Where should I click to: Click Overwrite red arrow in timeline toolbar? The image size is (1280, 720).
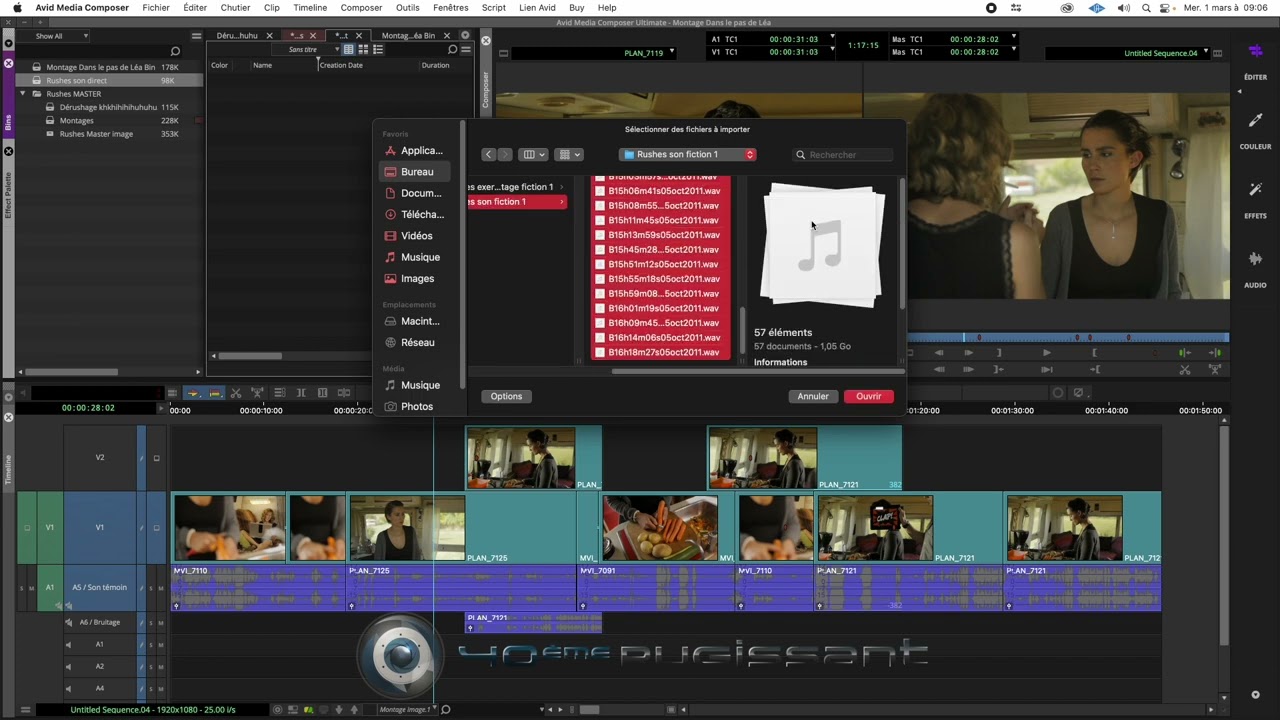(x=215, y=393)
